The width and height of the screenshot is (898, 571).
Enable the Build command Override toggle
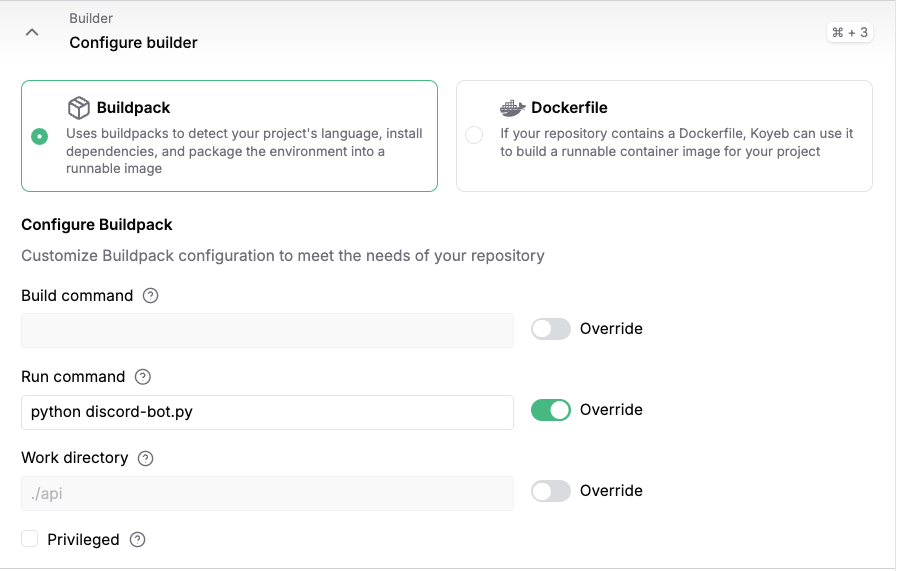550,329
